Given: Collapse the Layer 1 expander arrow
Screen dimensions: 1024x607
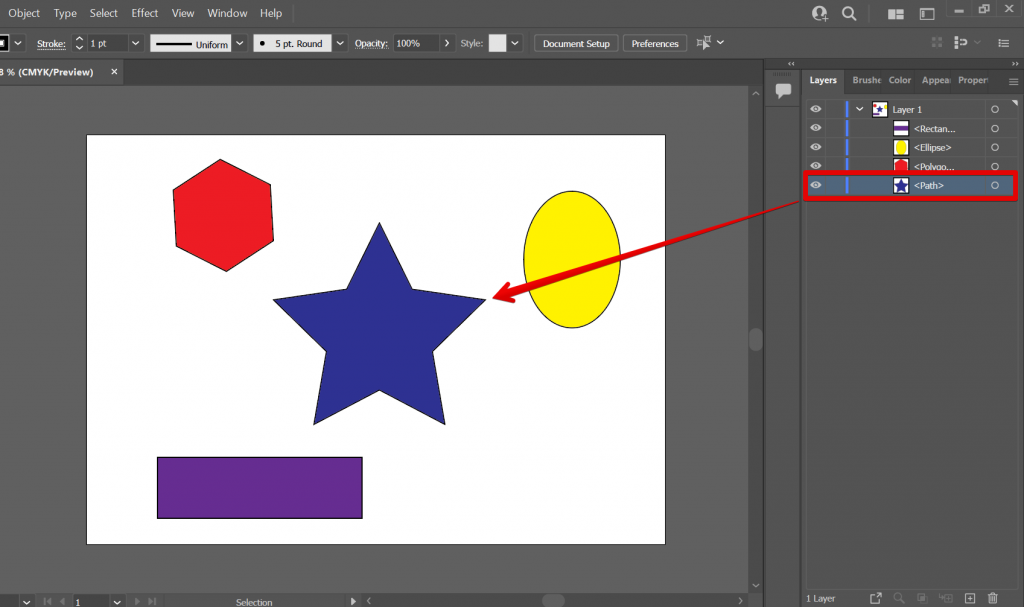Looking at the screenshot, I should pos(859,109).
